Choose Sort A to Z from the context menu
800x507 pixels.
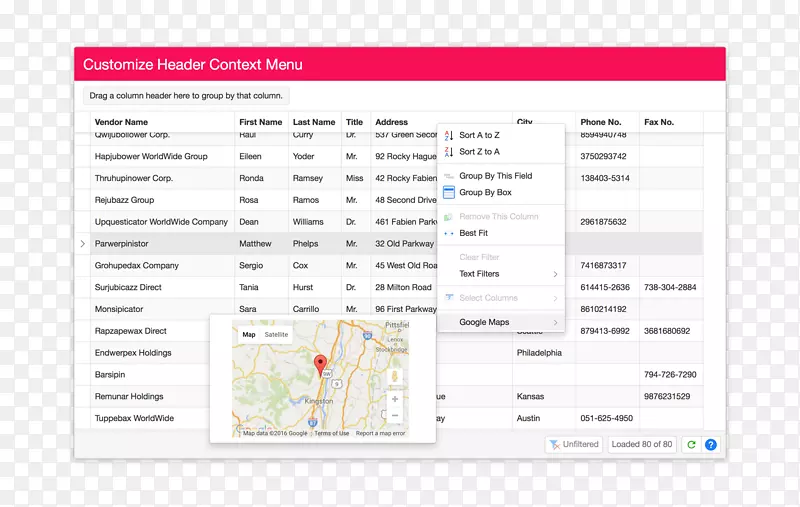(x=501, y=135)
